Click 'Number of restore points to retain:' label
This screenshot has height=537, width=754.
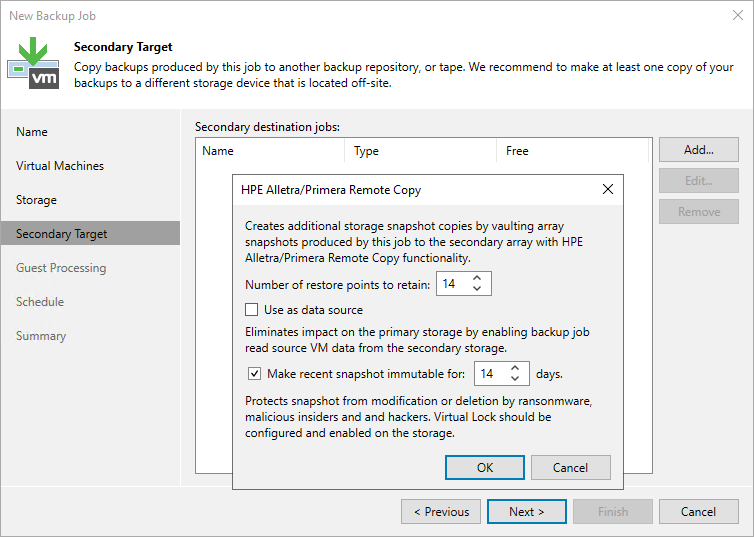pos(338,285)
